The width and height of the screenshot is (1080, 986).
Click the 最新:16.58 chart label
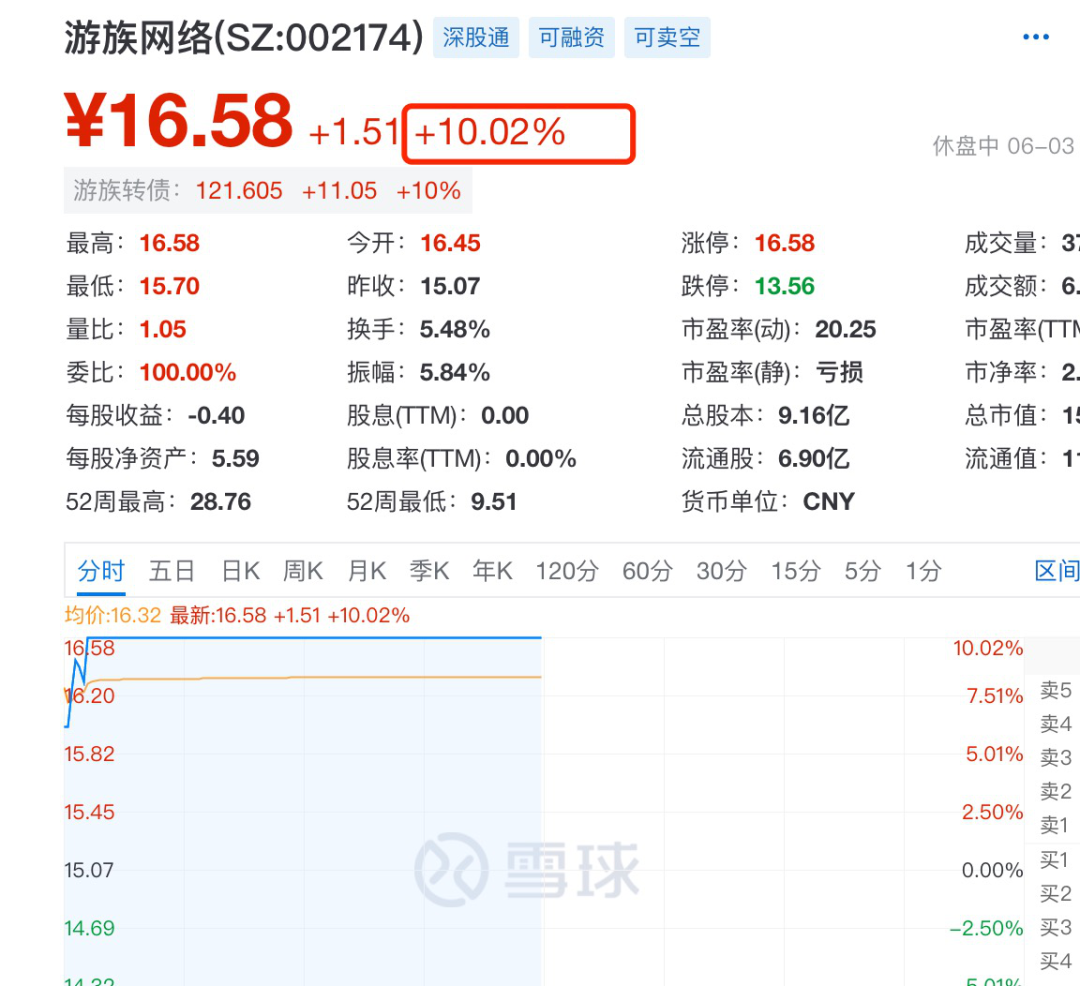coord(218,615)
